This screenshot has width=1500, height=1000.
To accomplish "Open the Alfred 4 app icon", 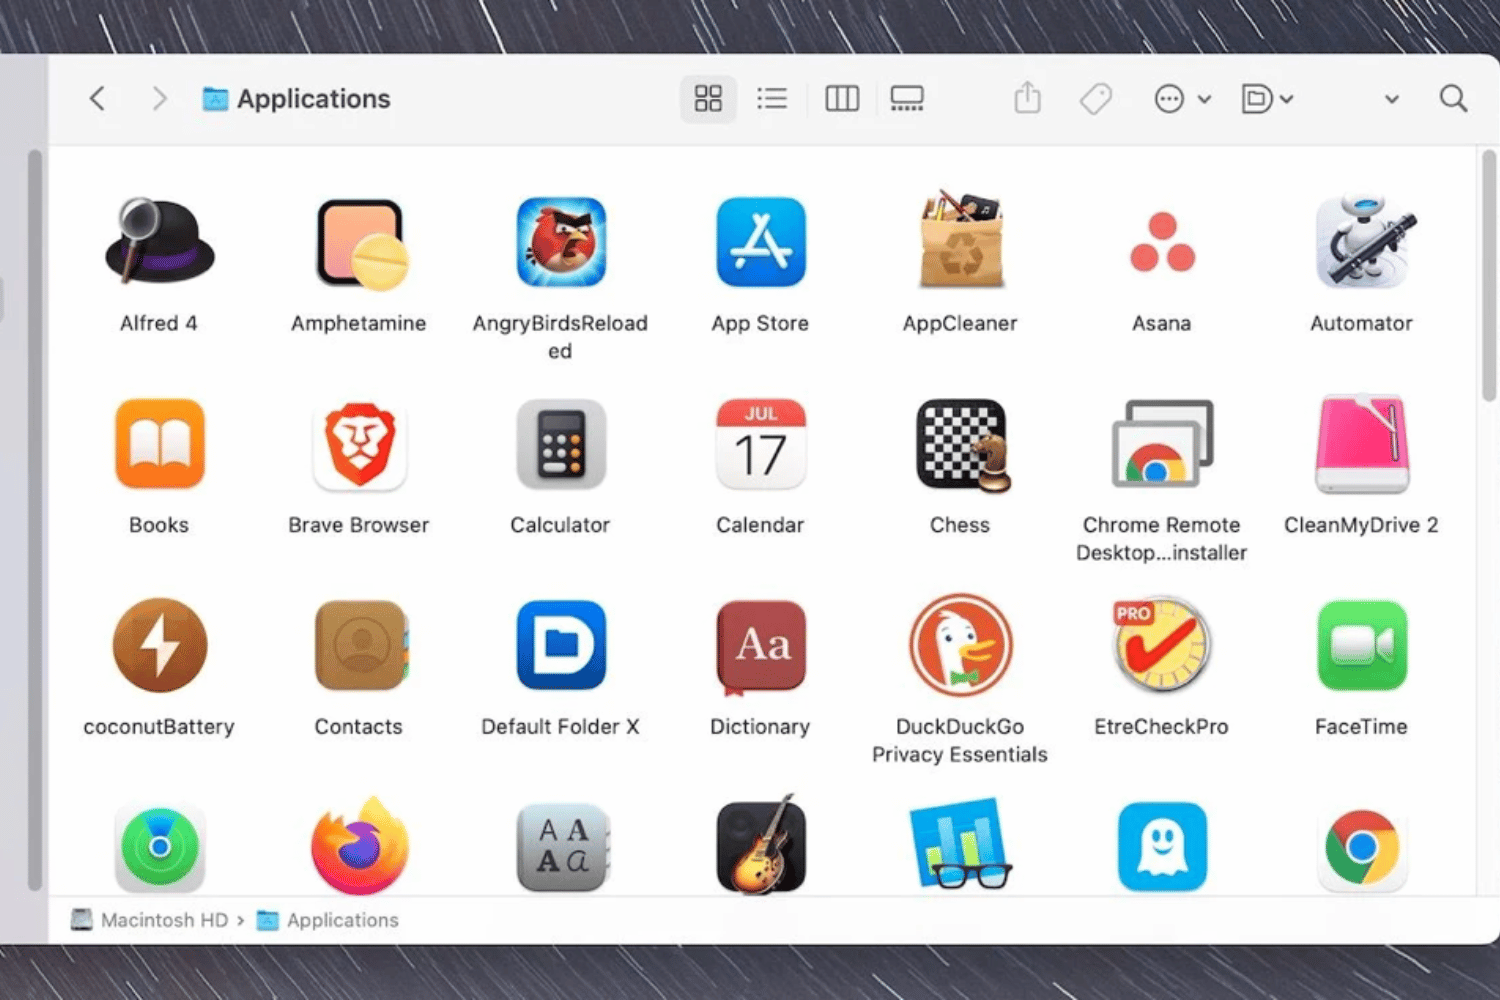I will click(159, 242).
